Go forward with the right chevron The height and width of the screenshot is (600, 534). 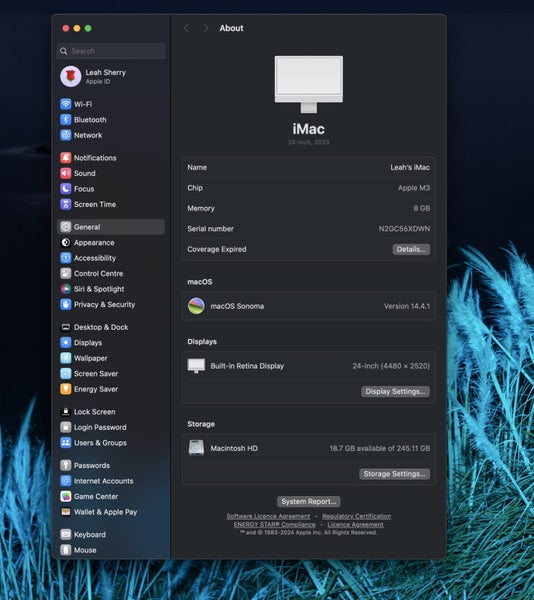coord(206,28)
